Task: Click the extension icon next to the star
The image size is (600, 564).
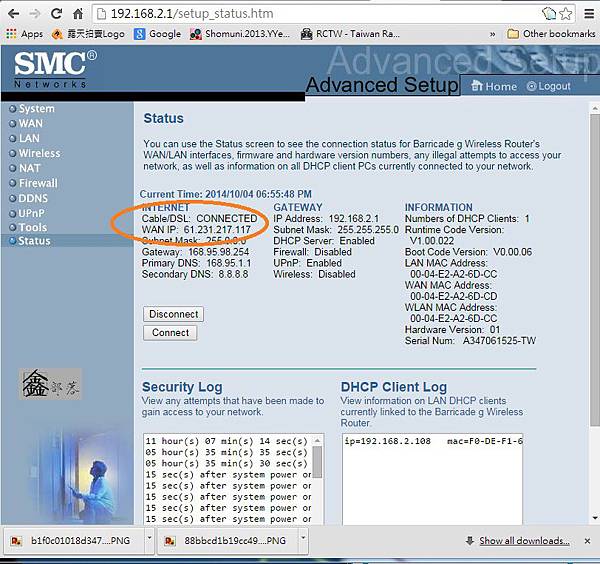Action: 549,14
